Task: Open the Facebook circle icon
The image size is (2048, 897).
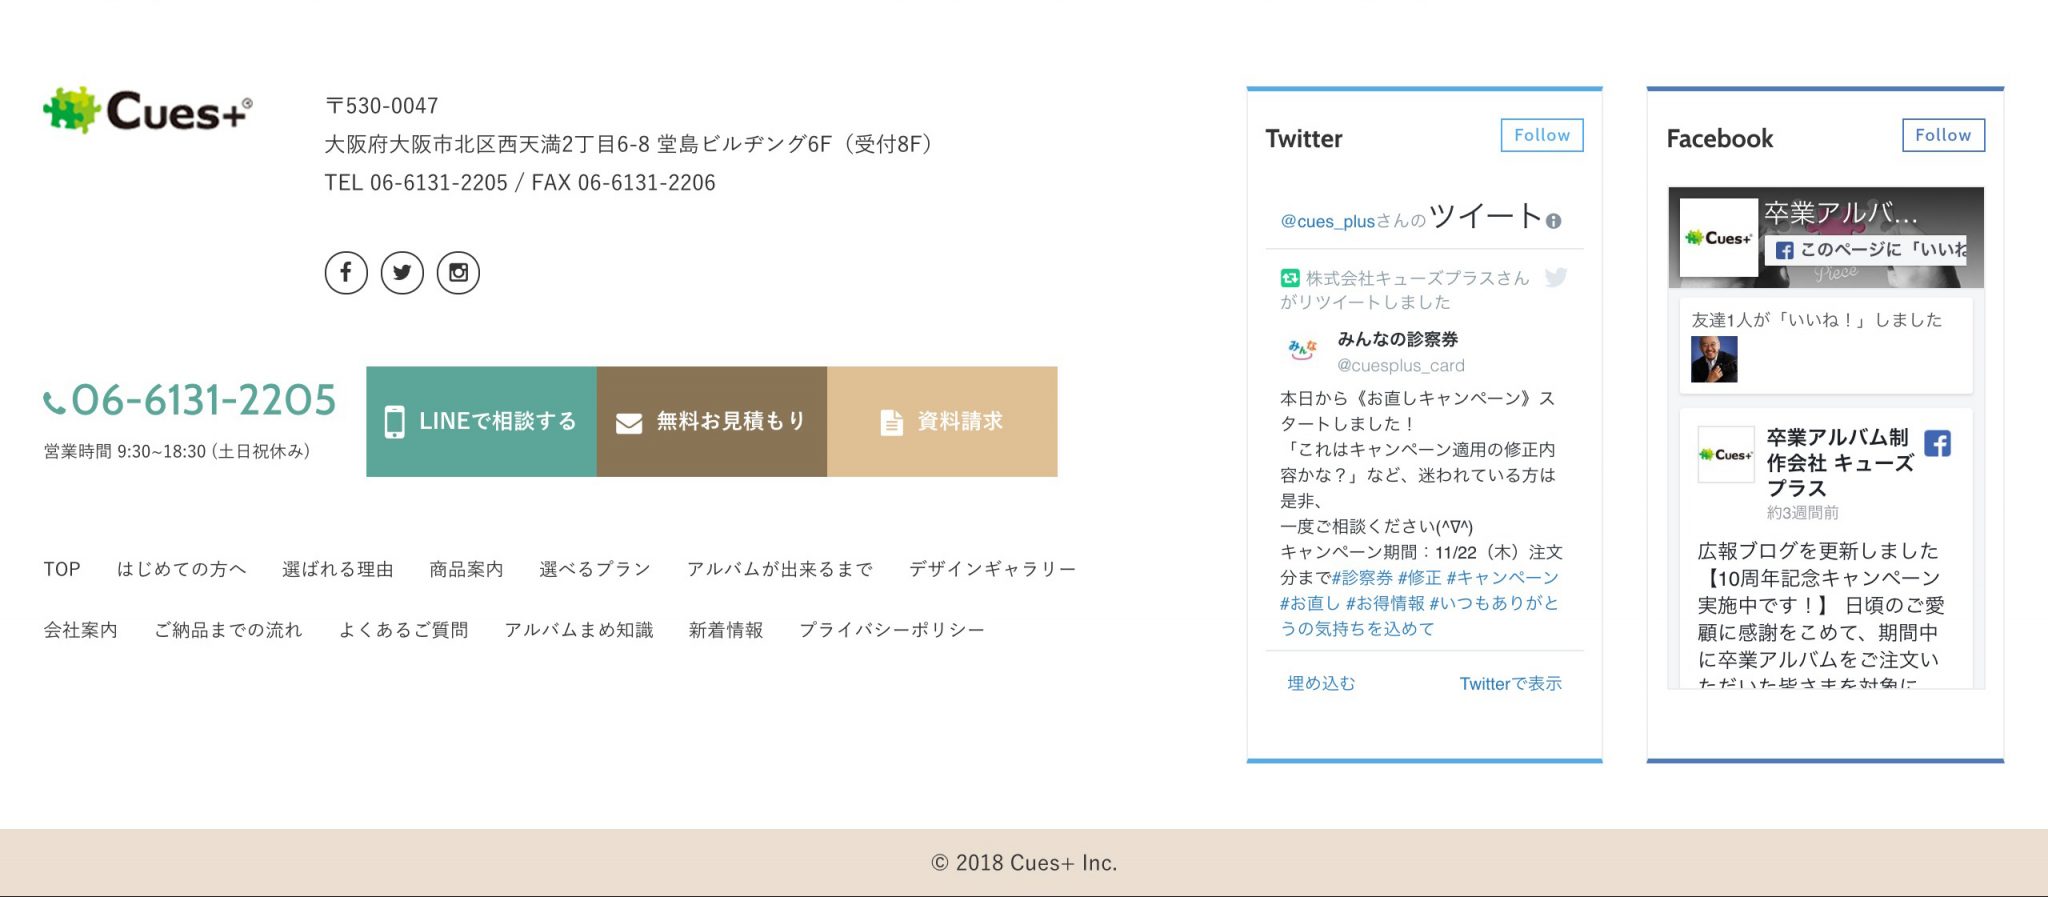Action: 346,272
